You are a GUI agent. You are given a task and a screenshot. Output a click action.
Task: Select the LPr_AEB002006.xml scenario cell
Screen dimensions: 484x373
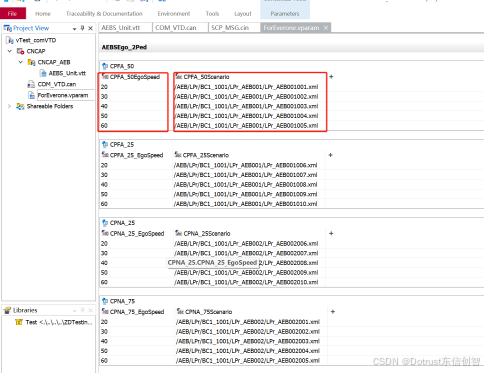point(246,244)
